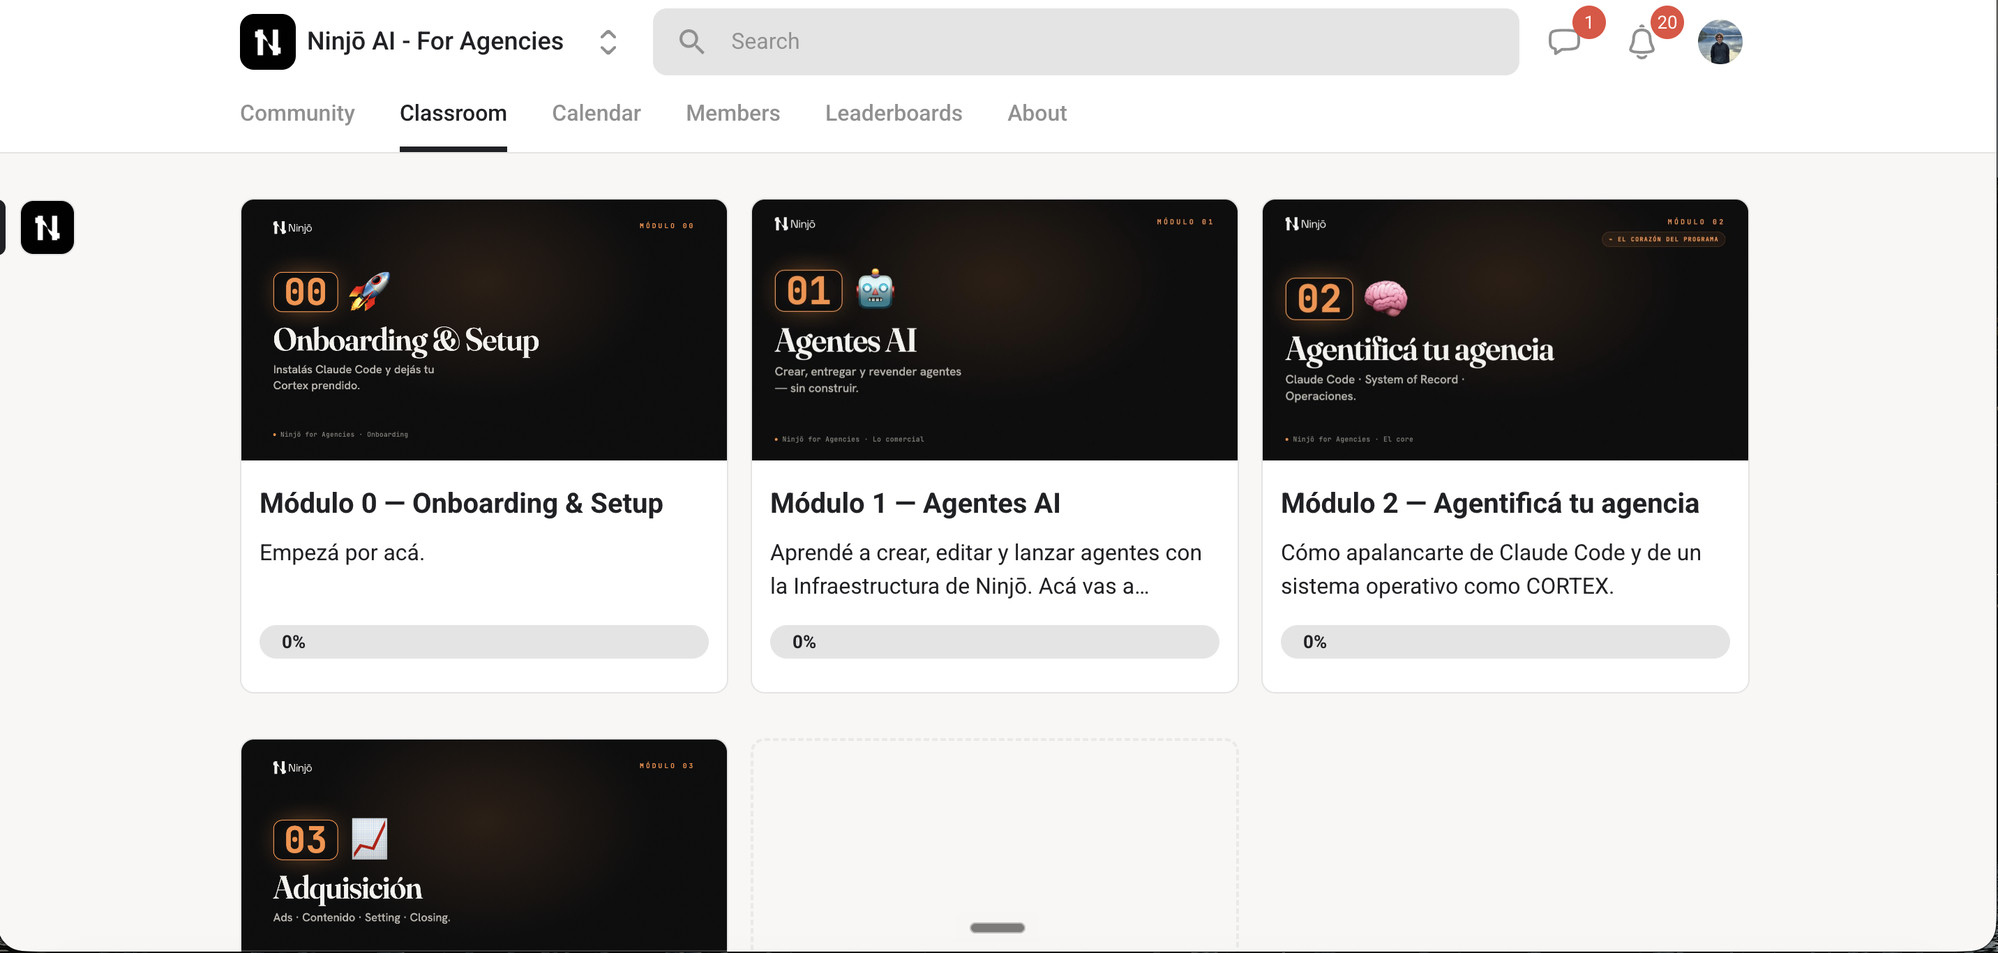Click the robot emoji on Module 01
1998x953 pixels.
pos(875,290)
